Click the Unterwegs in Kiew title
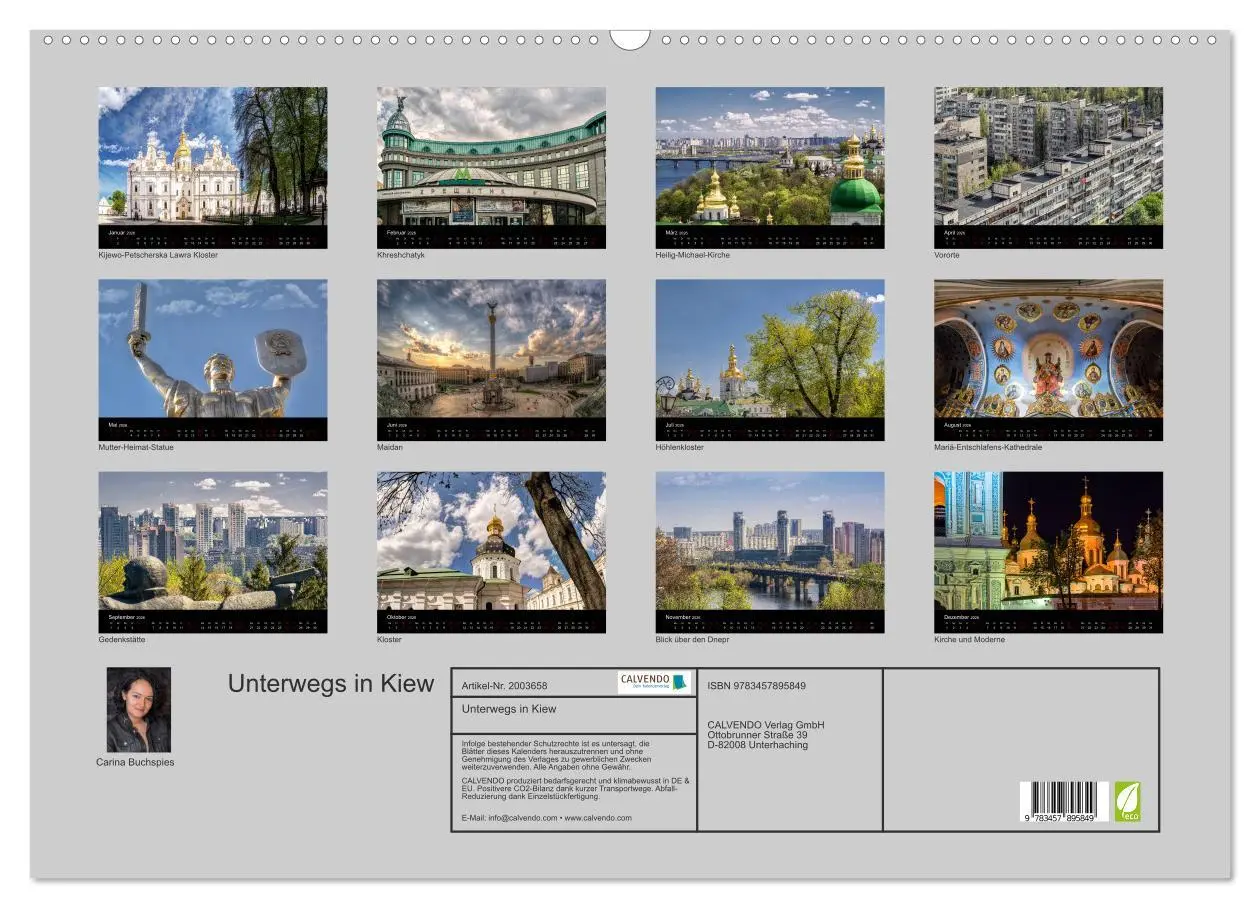The image size is (1260, 908). pos(330,684)
